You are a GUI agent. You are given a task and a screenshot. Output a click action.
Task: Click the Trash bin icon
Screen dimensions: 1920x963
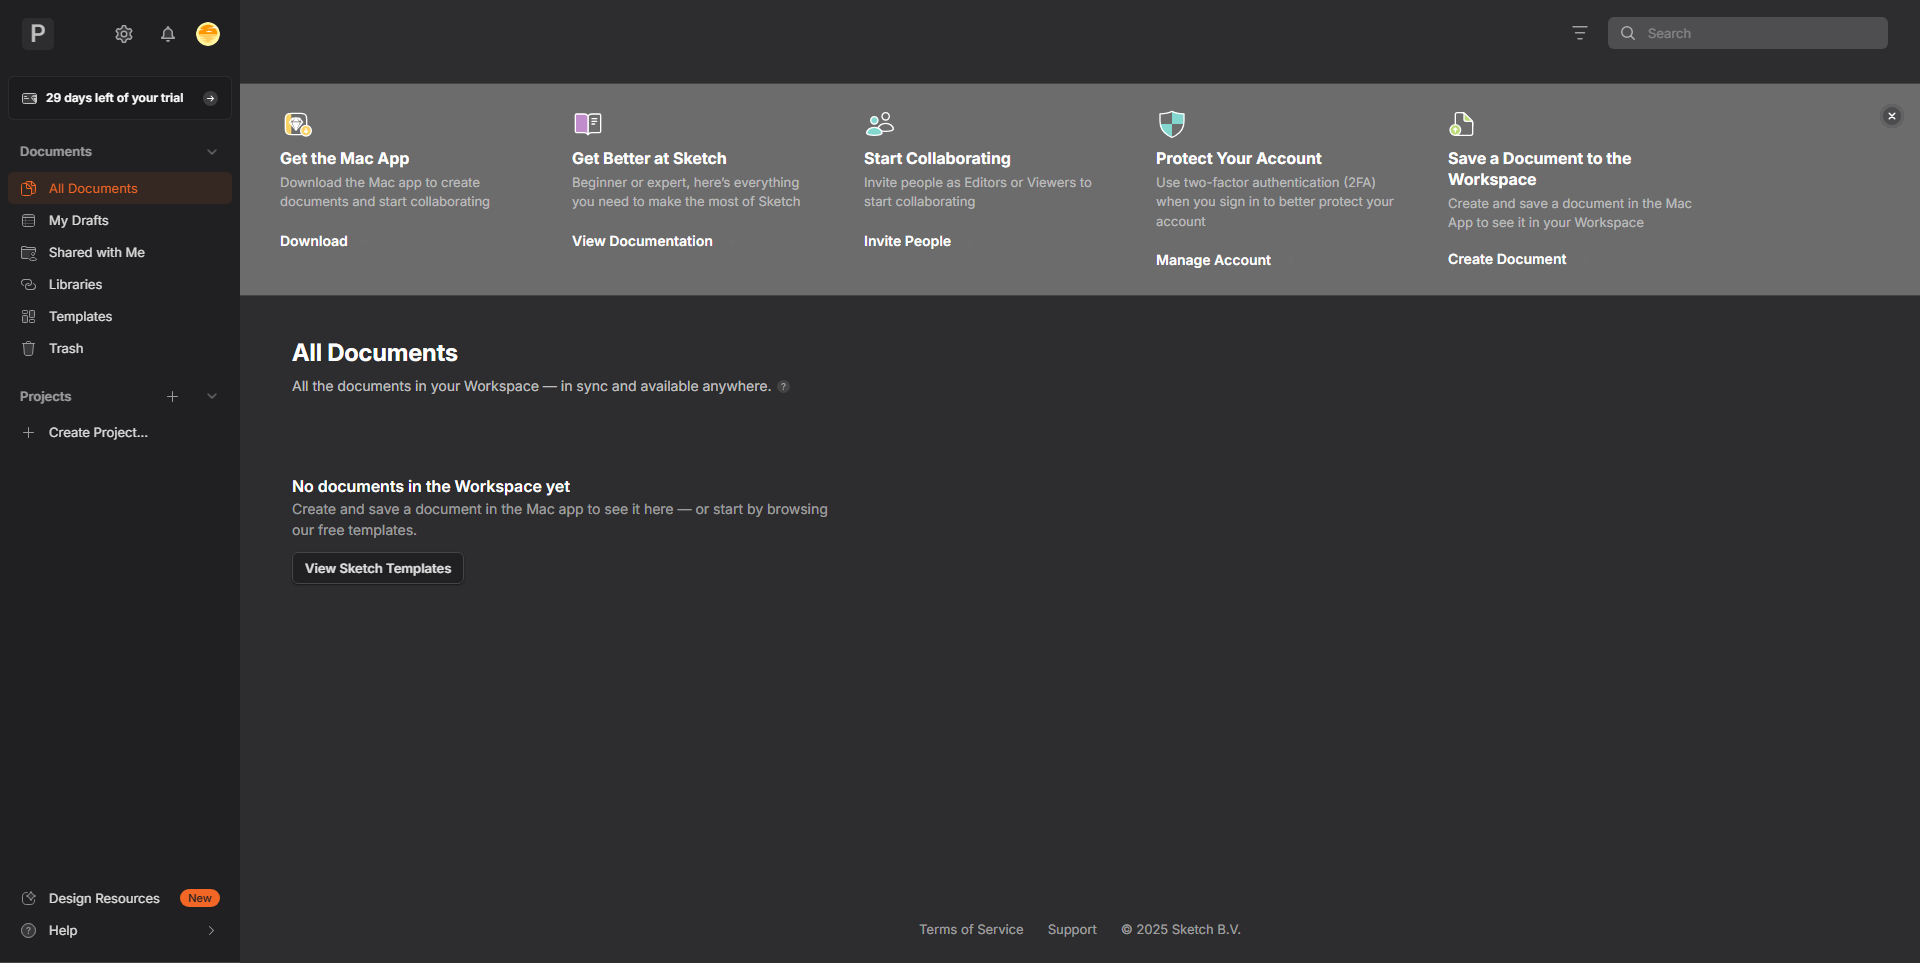pos(29,348)
